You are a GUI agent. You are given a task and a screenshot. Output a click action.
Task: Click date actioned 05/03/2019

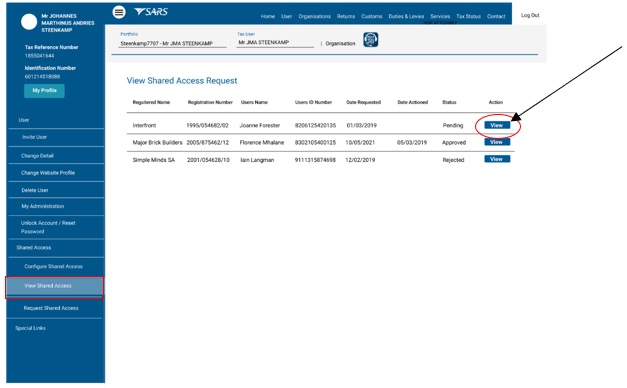[412, 142]
